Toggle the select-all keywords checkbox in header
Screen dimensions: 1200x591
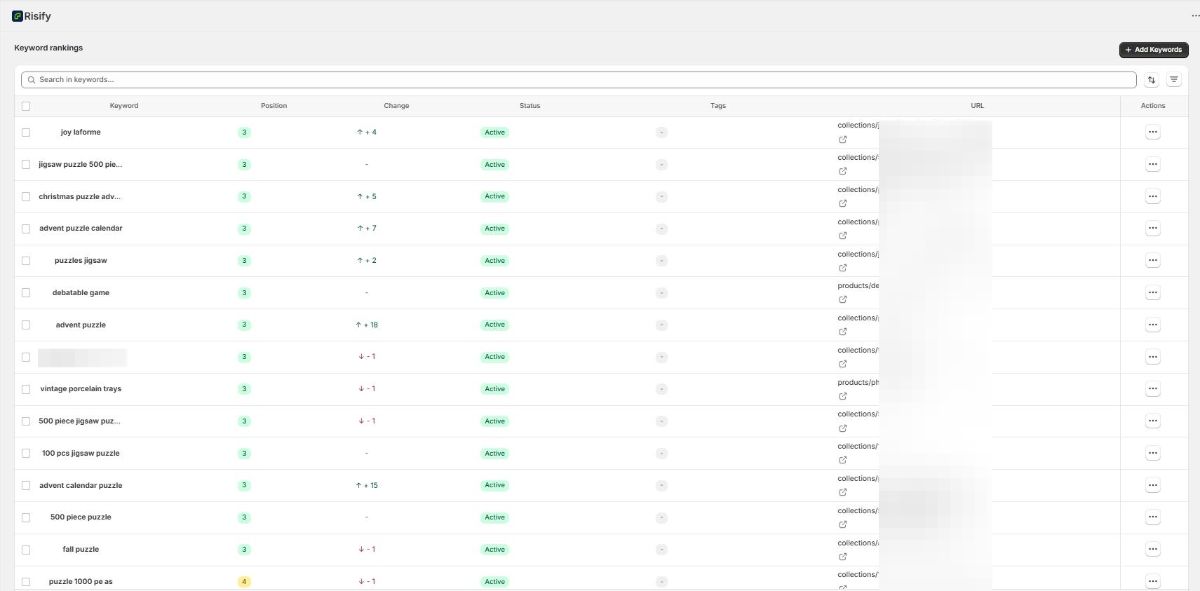(26, 106)
